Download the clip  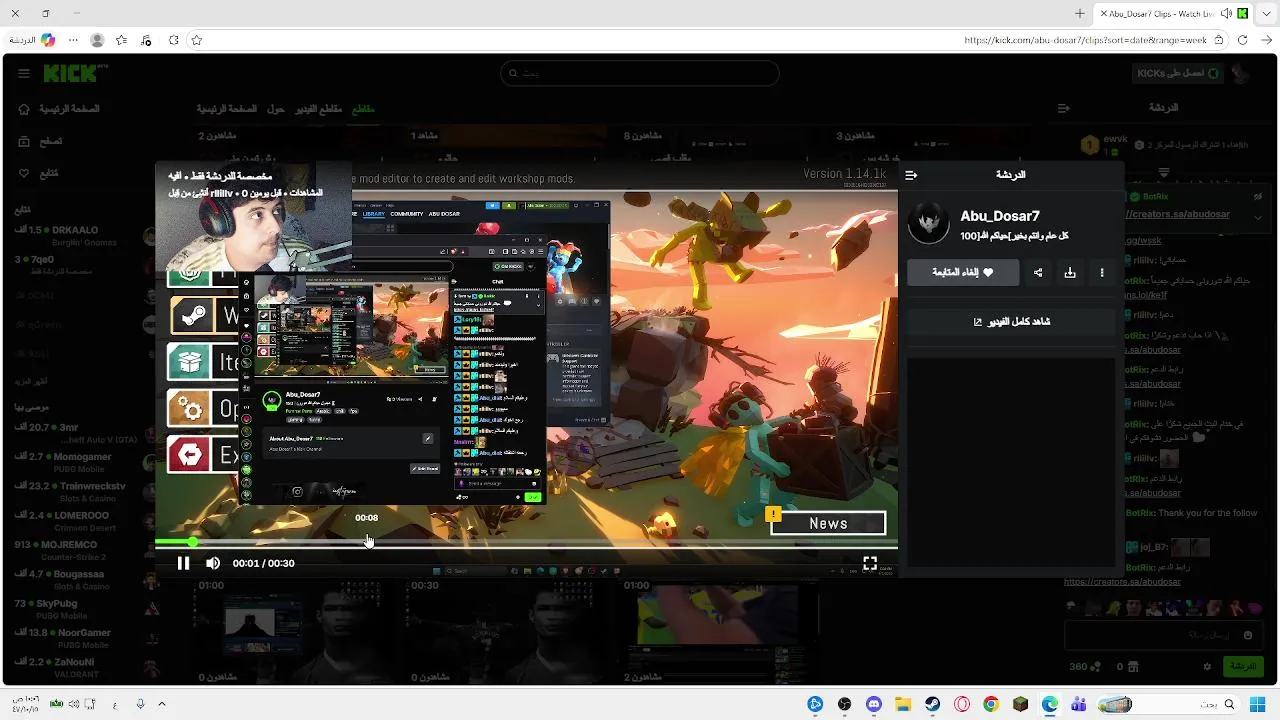click(1070, 272)
